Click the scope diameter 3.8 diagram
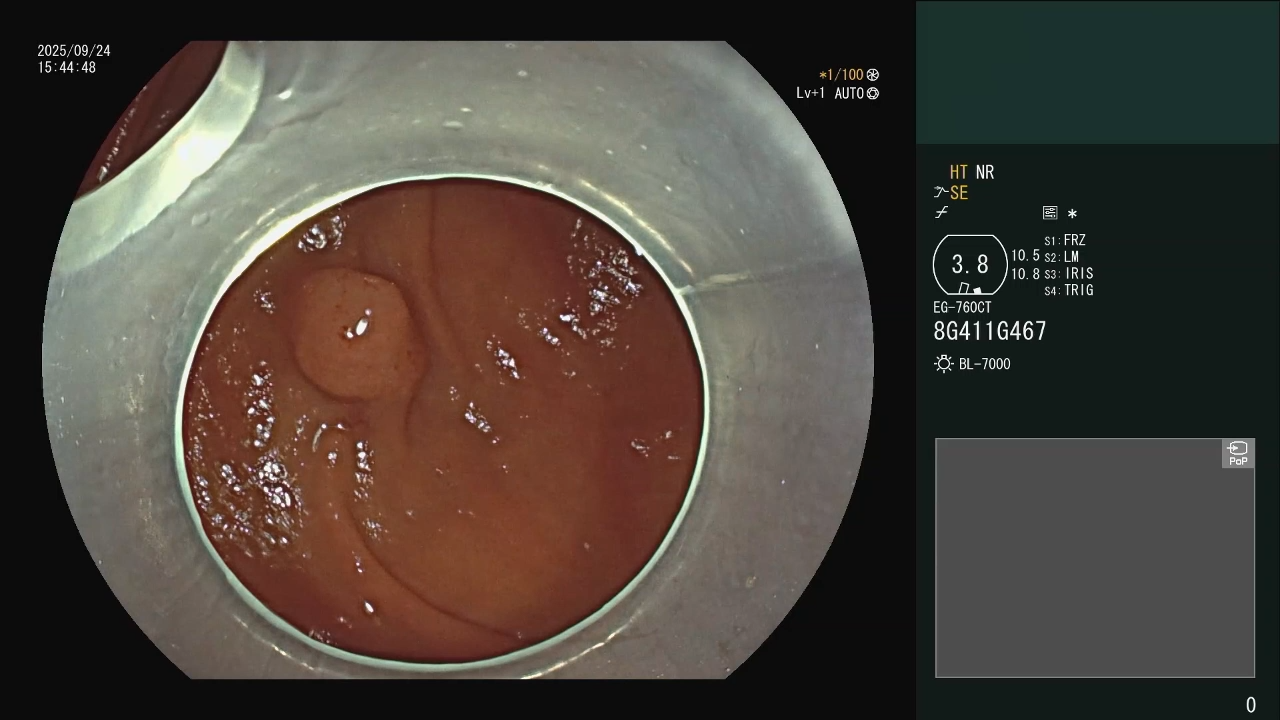Viewport: 1280px width, 720px height. [x=969, y=265]
